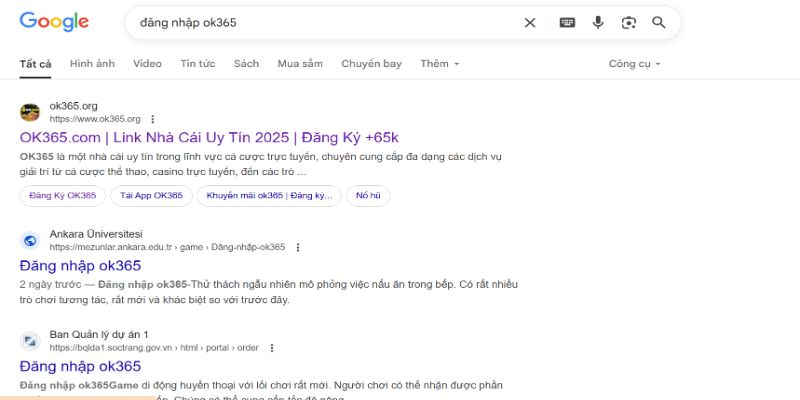
Task: Open three-dot menu beside Ban Quản lý result
Action: coord(271,348)
